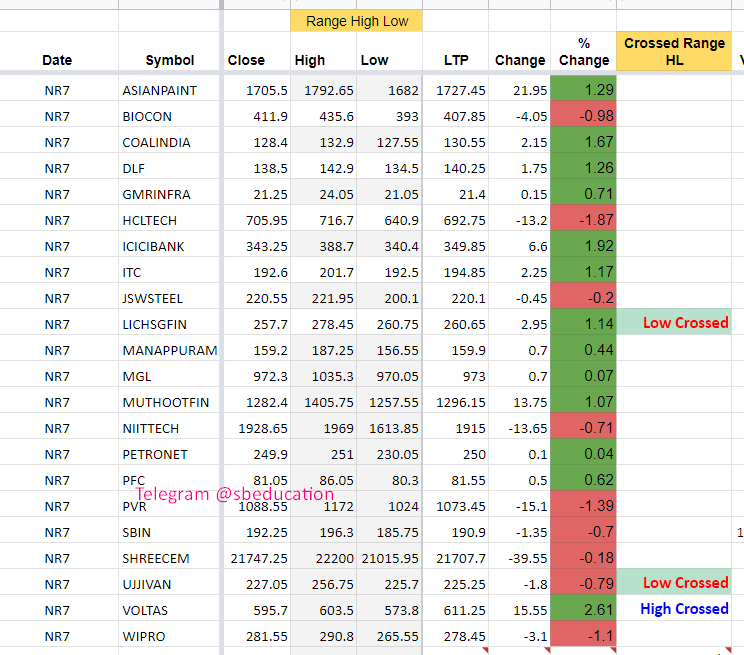The width and height of the screenshot is (744, 655).
Task: Click the UJJIVAN symbol cell
Action: pyautogui.click(x=169, y=584)
